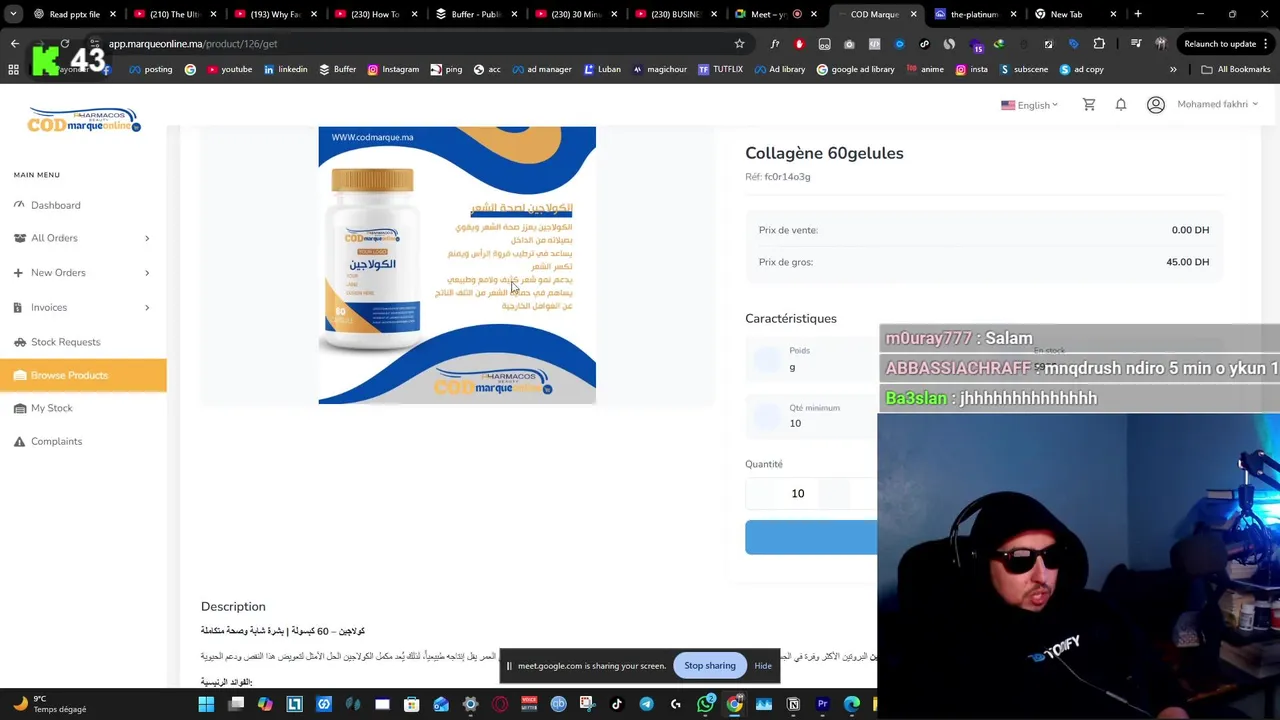Go to My Stock page
Viewport: 1280px width, 720px height.
[x=51, y=408]
